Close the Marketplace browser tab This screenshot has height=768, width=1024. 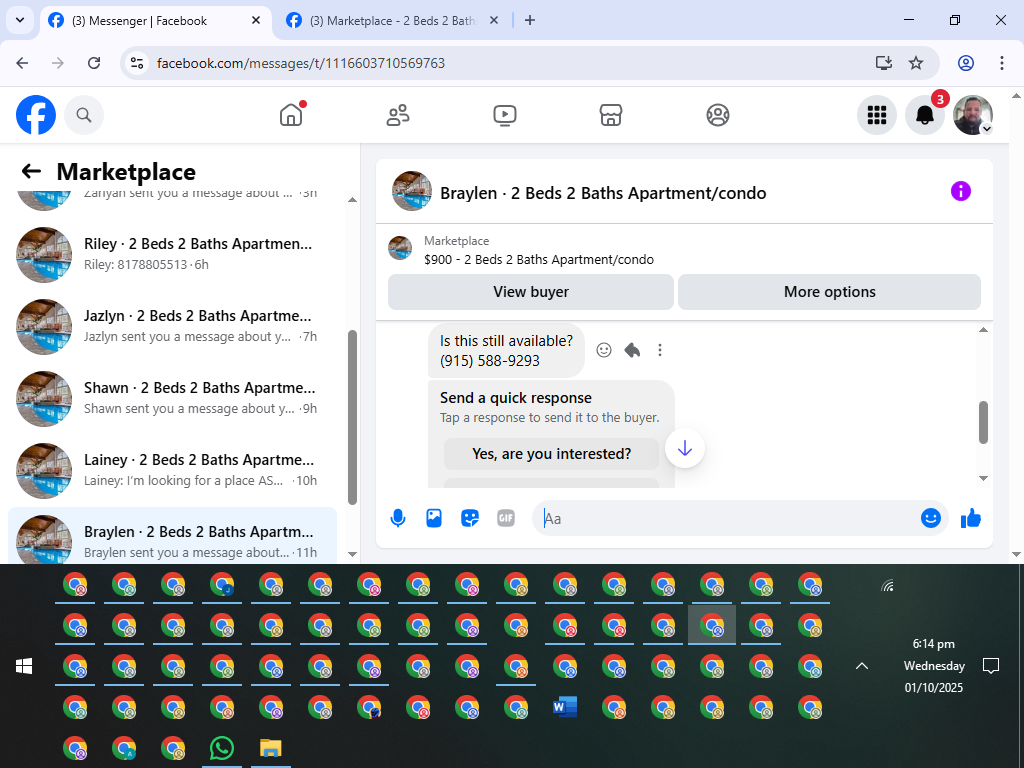coord(494,21)
